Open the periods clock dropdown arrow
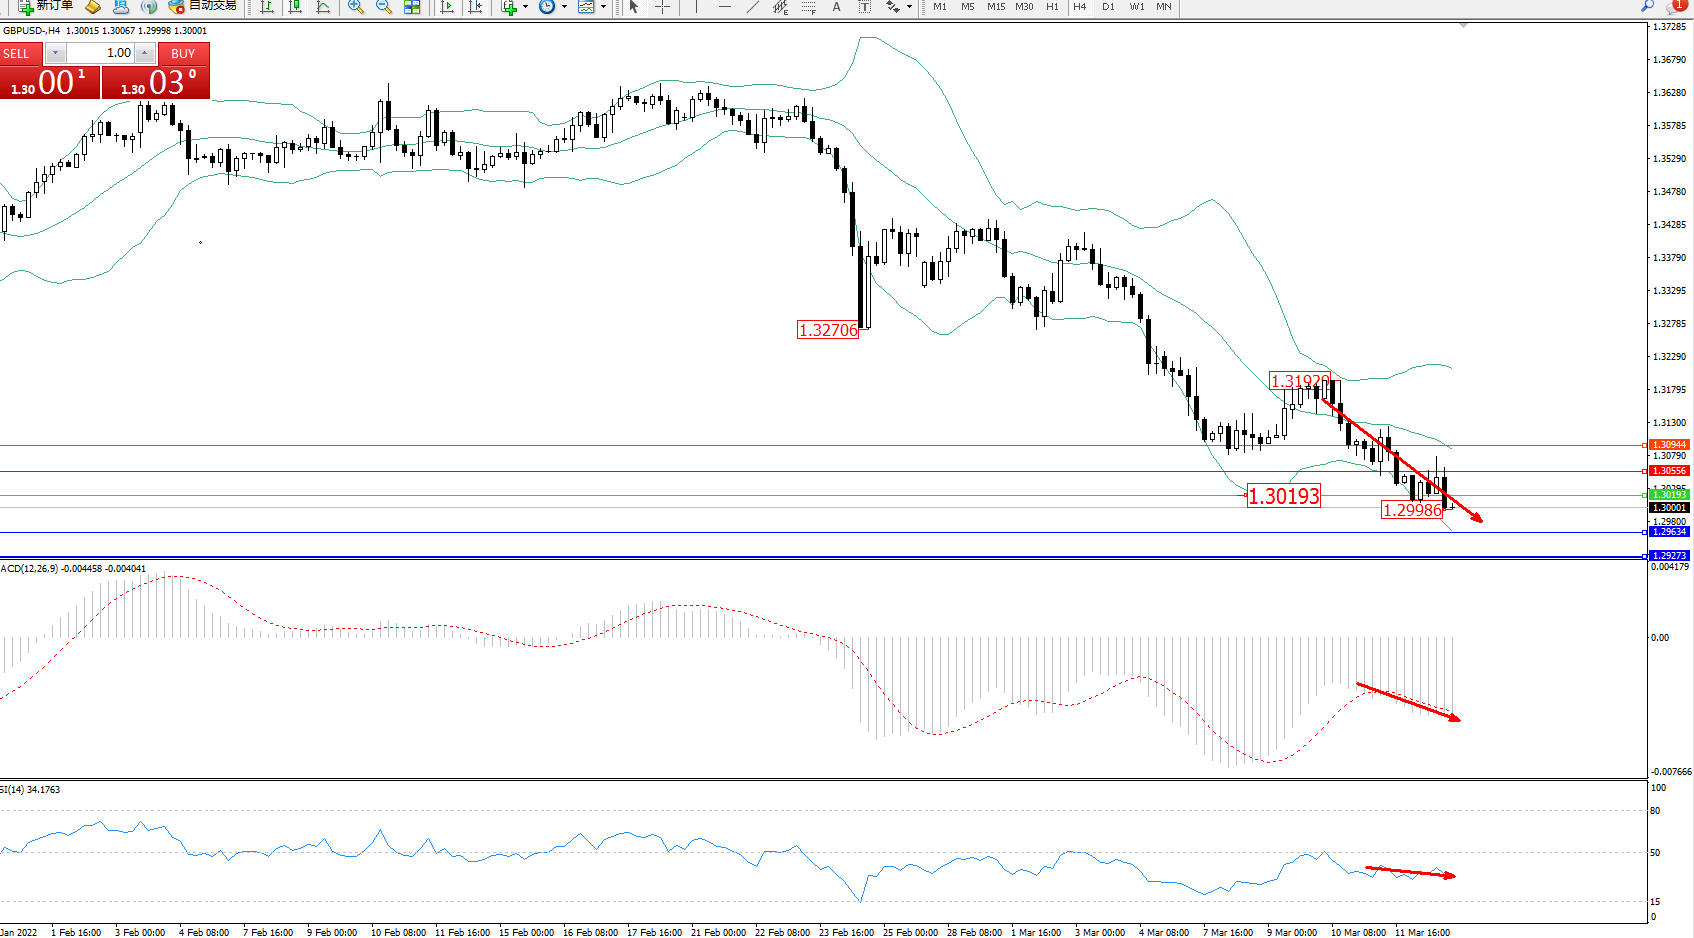The height and width of the screenshot is (938, 1694). (x=564, y=7)
